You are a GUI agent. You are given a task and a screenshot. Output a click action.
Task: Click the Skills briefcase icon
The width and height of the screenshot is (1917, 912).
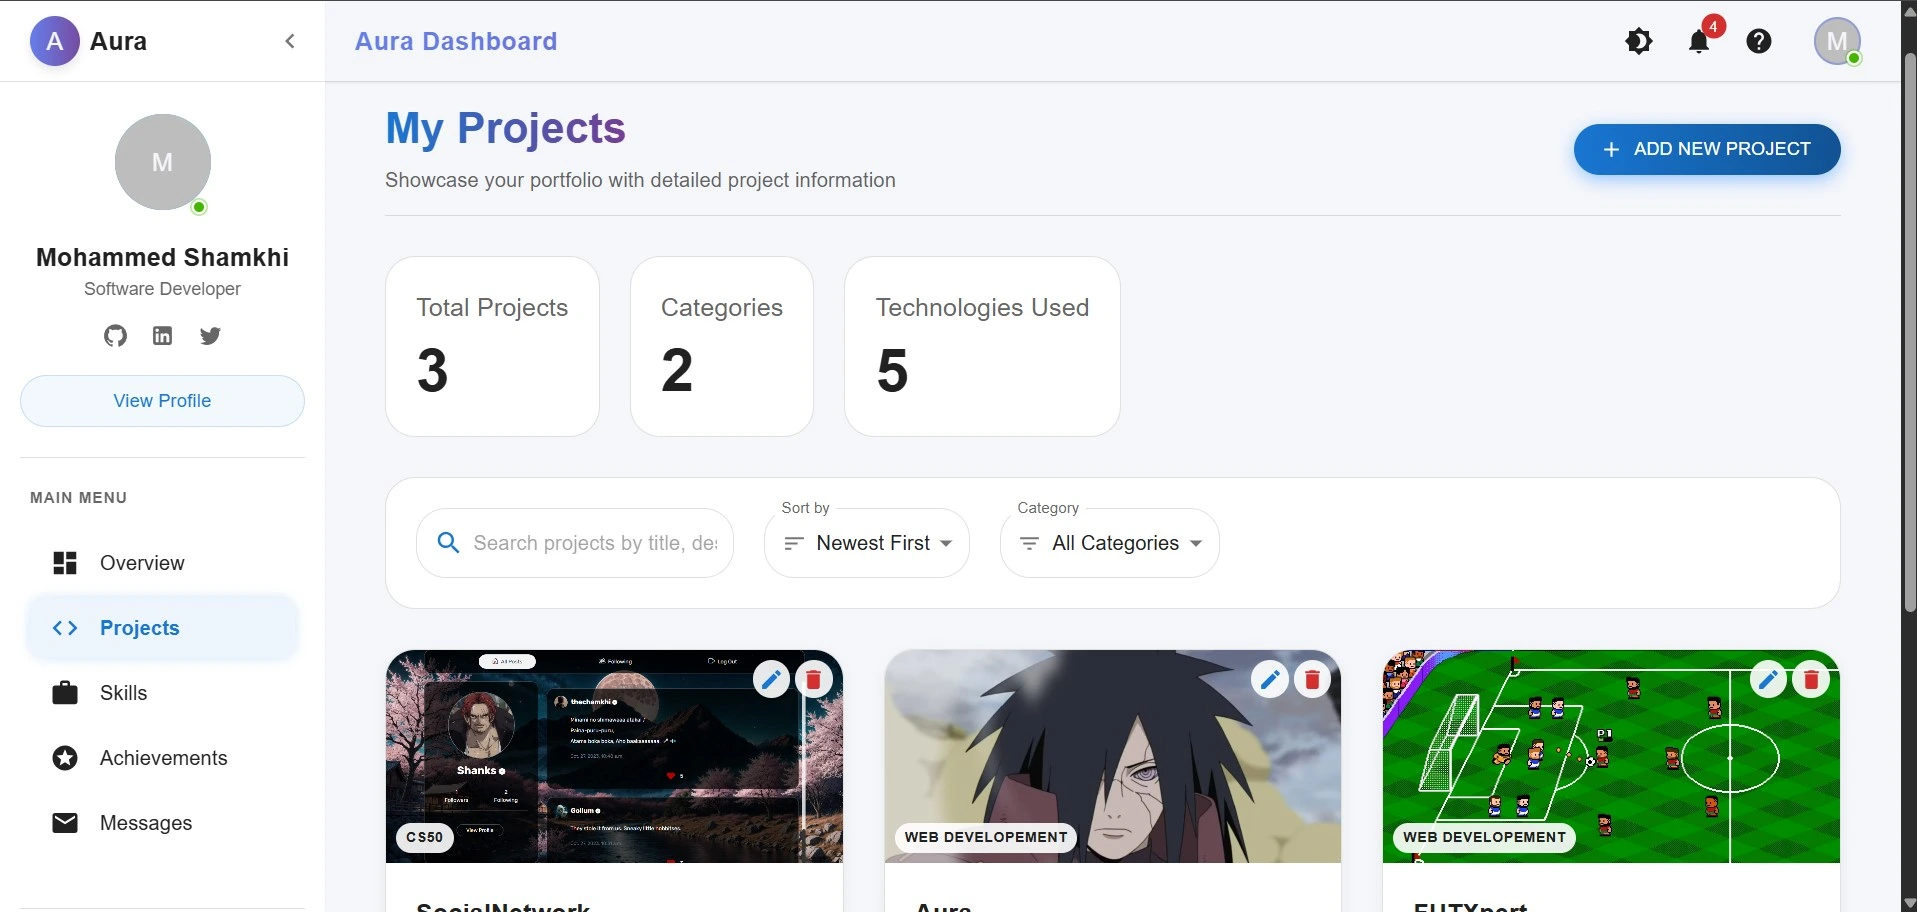pos(65,693)
